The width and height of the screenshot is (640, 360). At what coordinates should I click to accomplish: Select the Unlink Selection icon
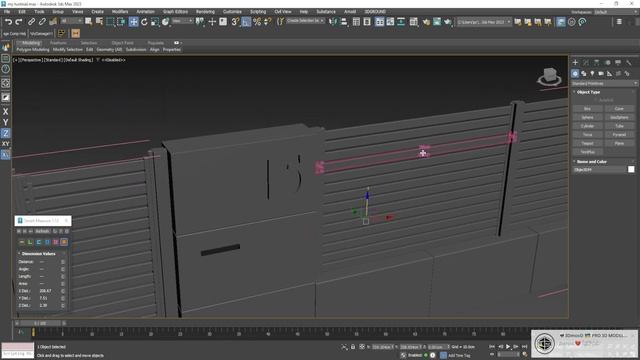pos(42,22)
